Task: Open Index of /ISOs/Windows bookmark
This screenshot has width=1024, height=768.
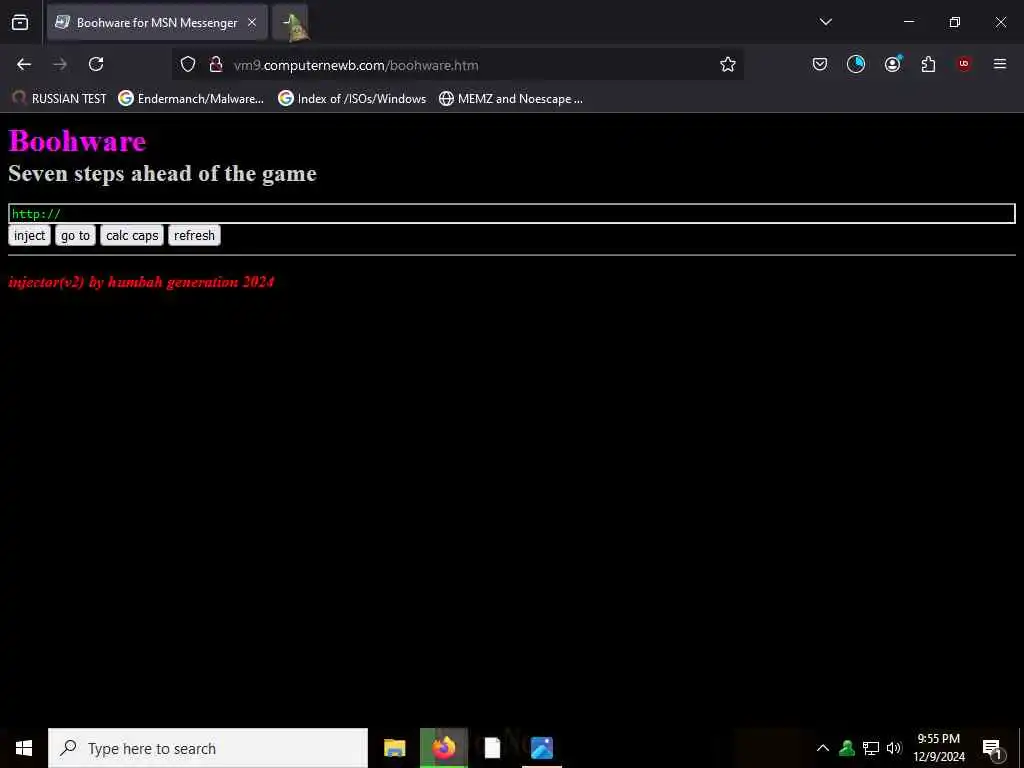Action: click(352, 99)
